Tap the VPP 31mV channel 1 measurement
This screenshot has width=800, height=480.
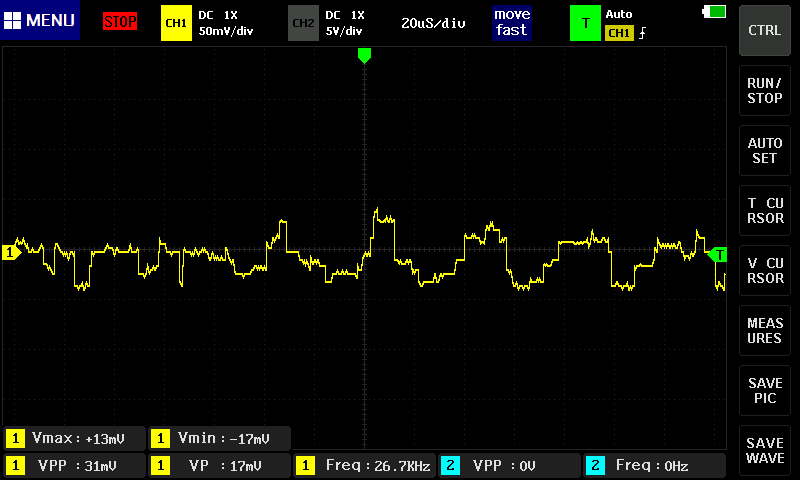coord(74,465)
